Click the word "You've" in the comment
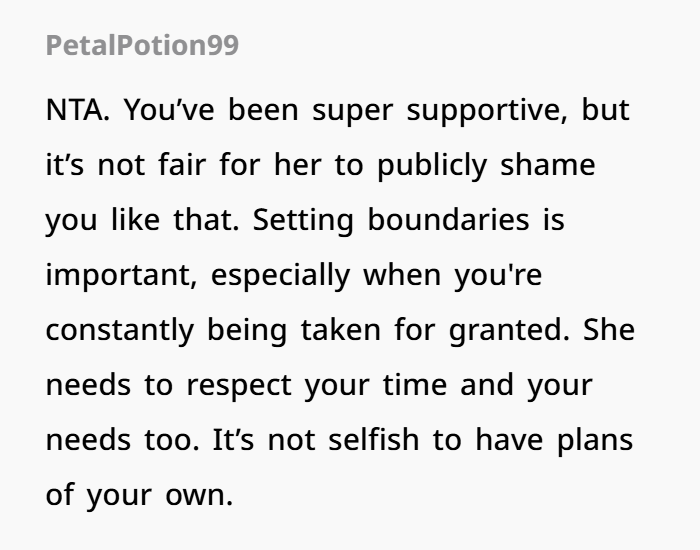 [169, 110]
